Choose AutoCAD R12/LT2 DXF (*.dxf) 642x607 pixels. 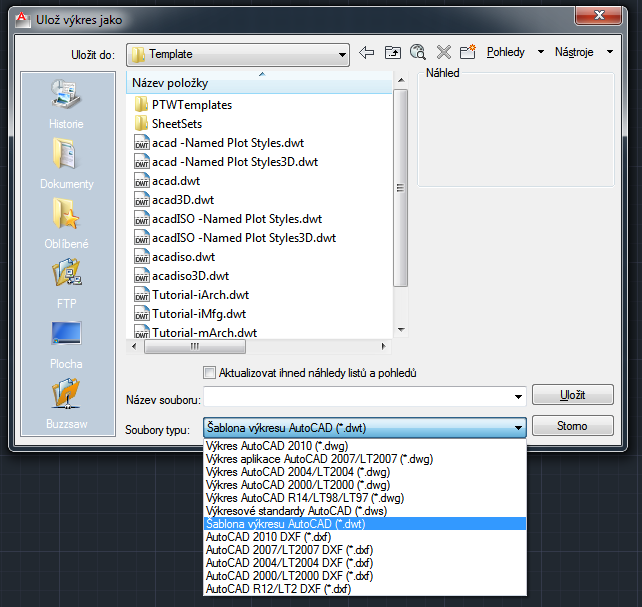coord(364,589)
